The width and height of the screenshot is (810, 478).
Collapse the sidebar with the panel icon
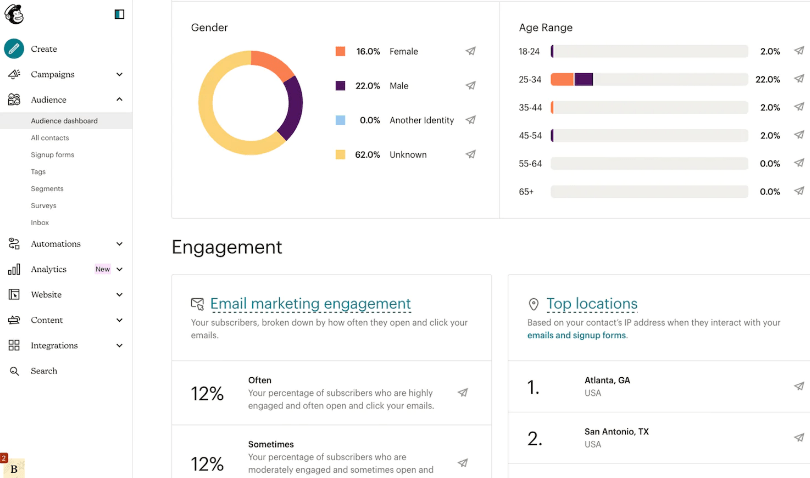(119, 14)
